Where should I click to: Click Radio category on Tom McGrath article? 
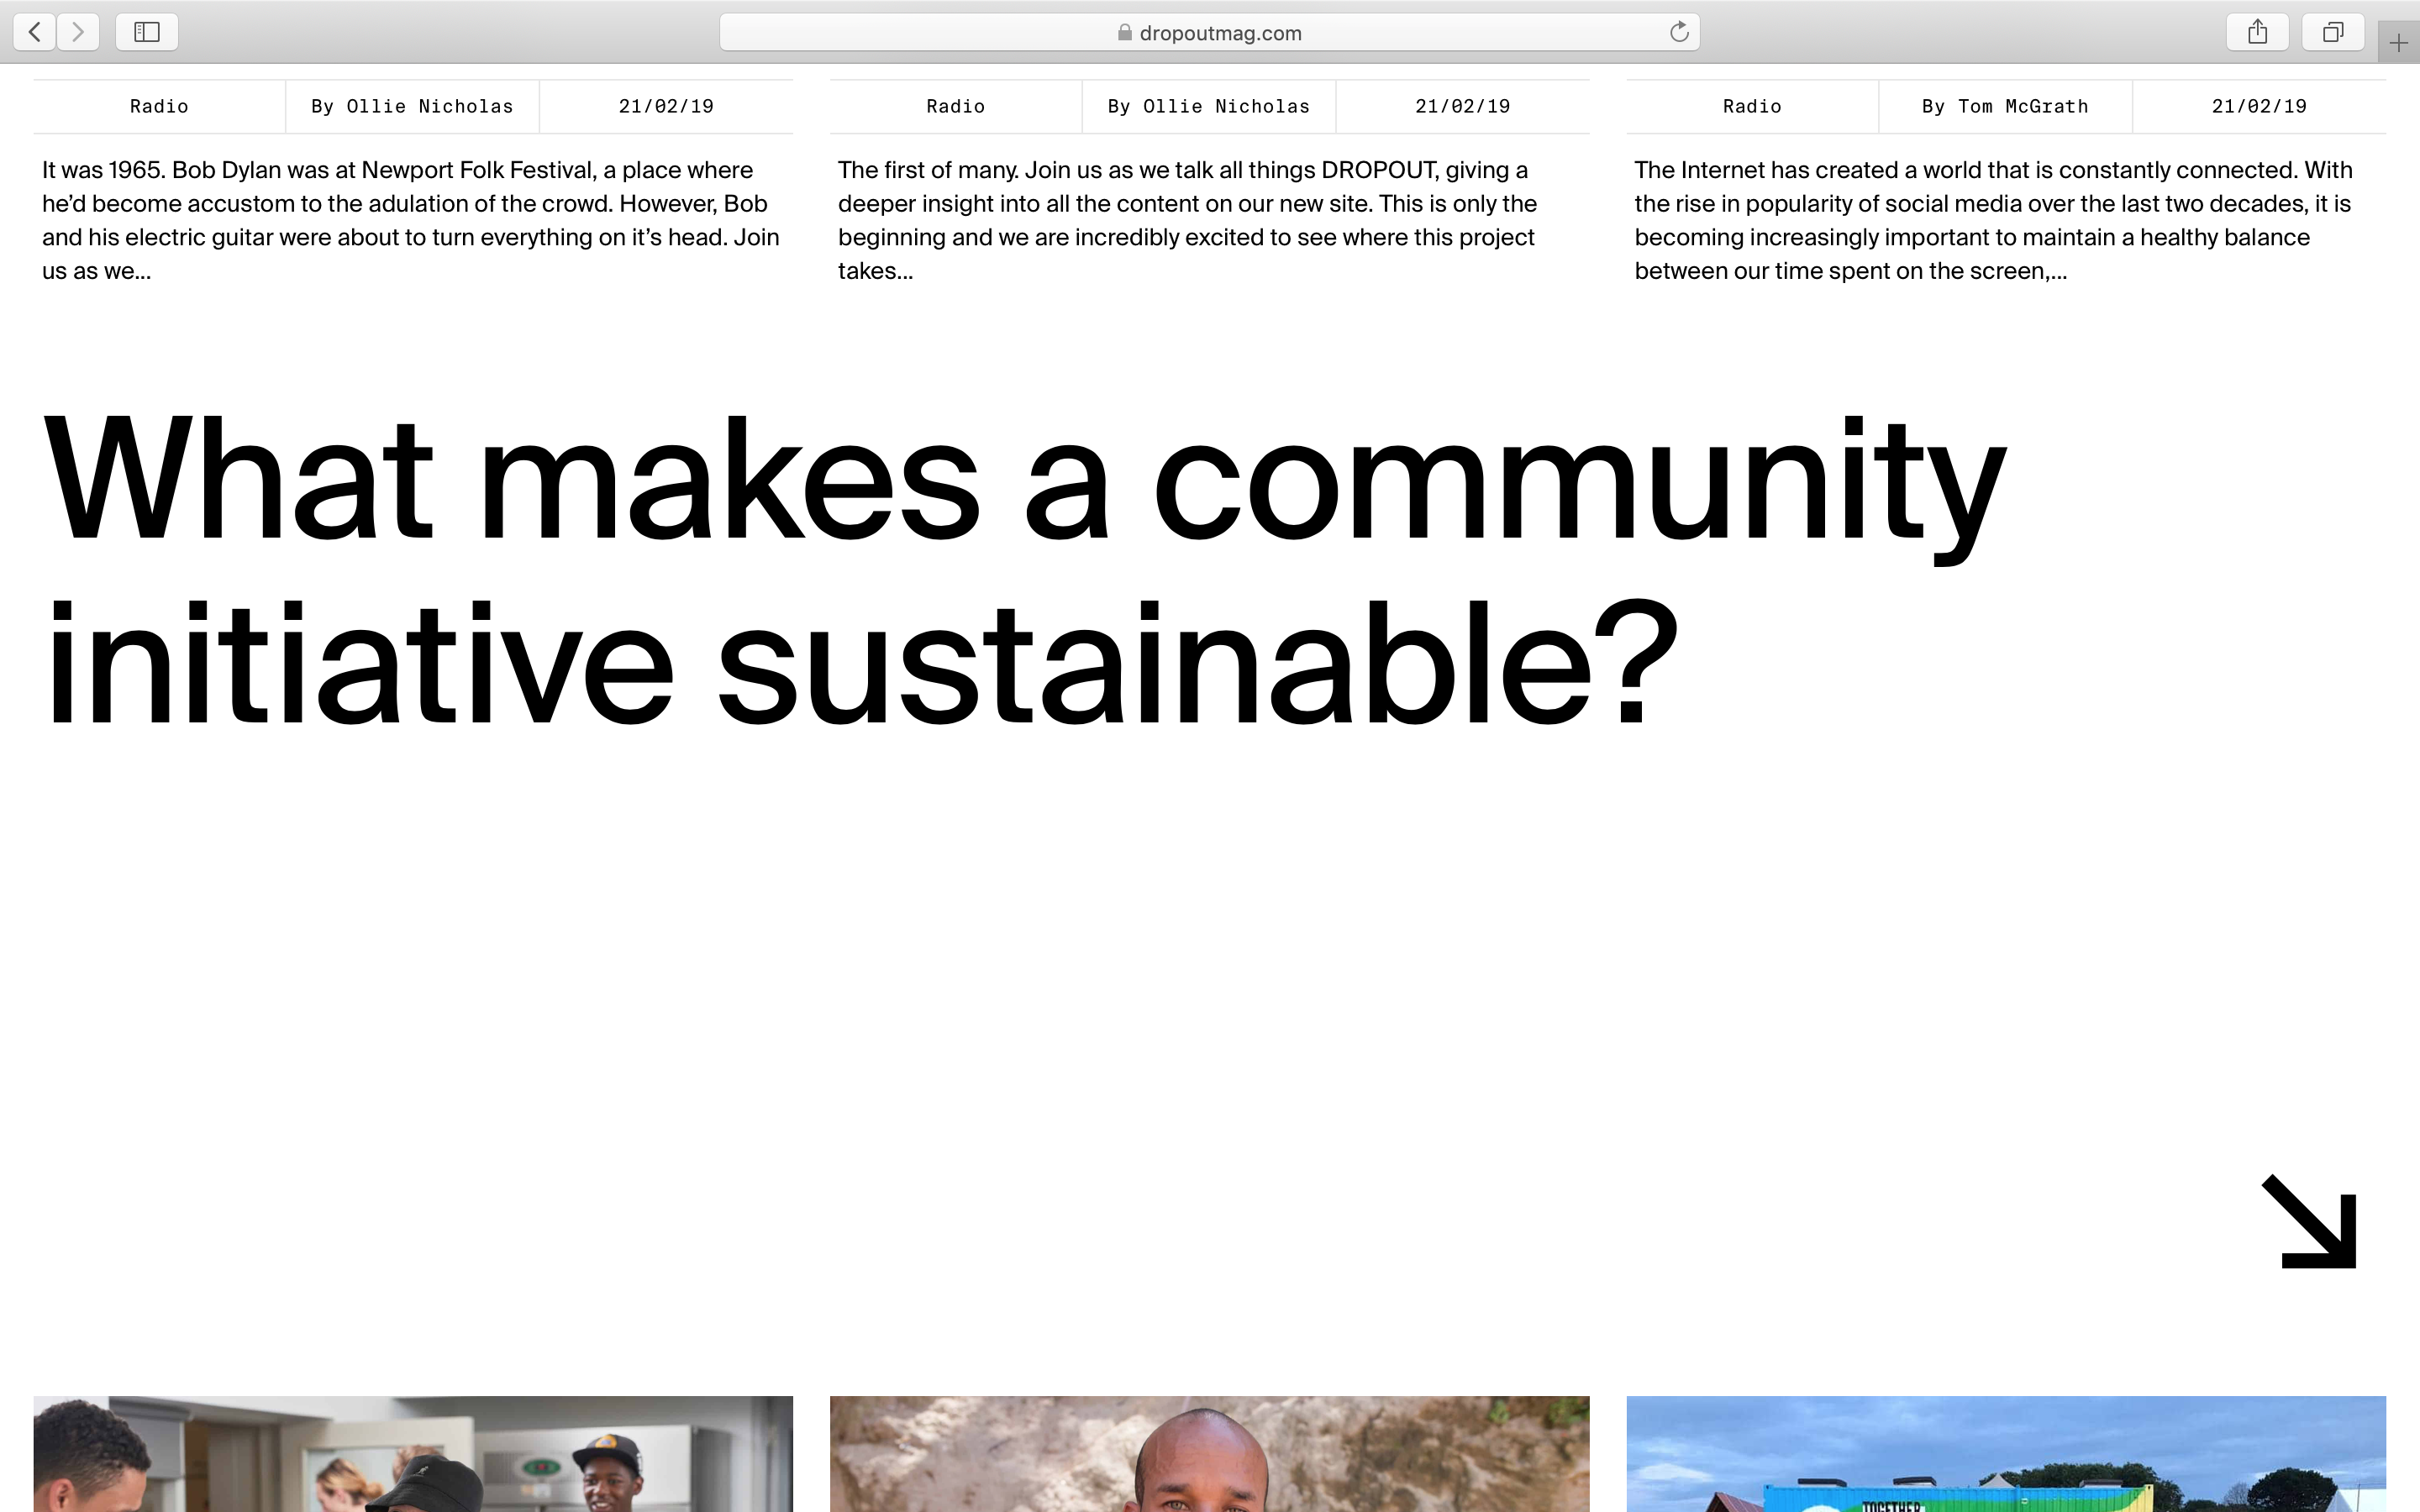click(1751, 106)
